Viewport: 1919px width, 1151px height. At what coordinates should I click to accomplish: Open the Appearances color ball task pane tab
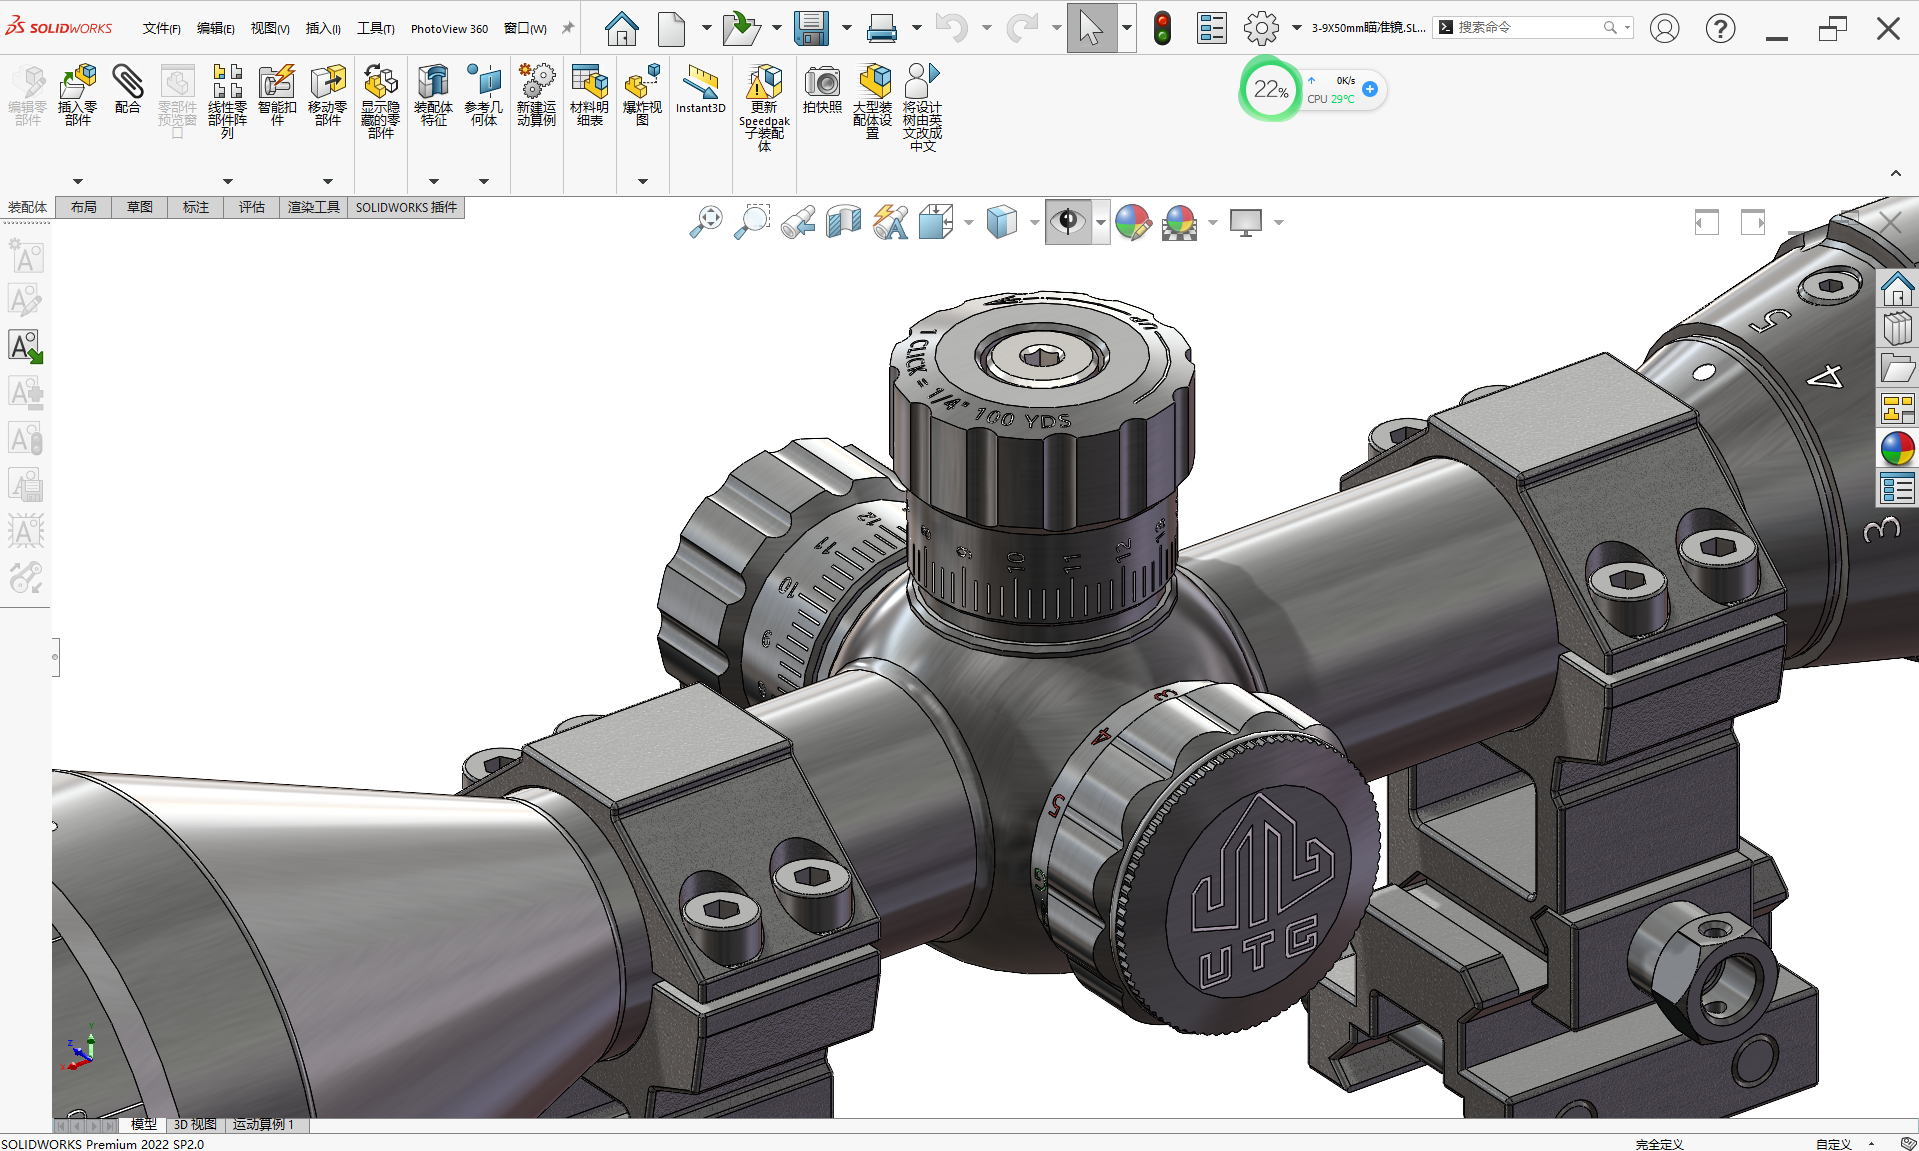[1897, 449]
